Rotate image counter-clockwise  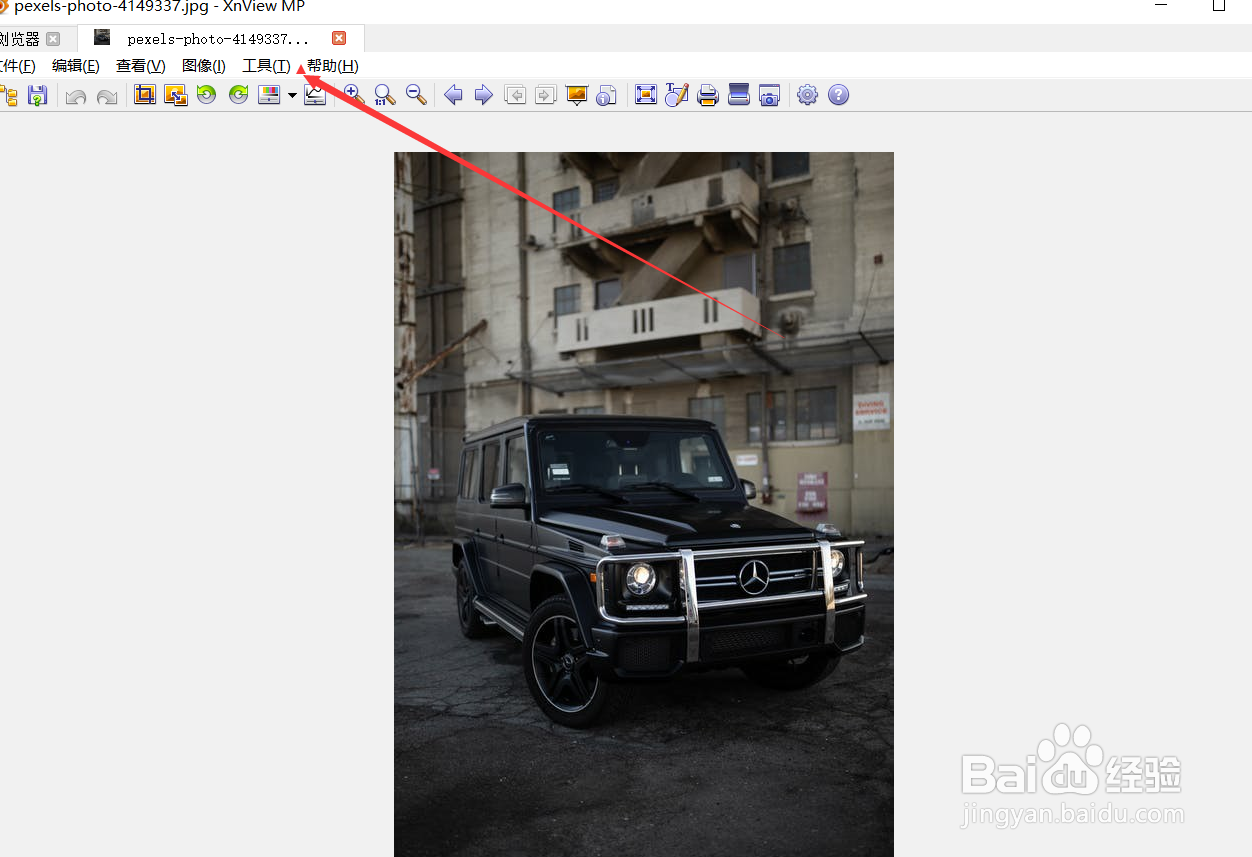click(207, 95)
